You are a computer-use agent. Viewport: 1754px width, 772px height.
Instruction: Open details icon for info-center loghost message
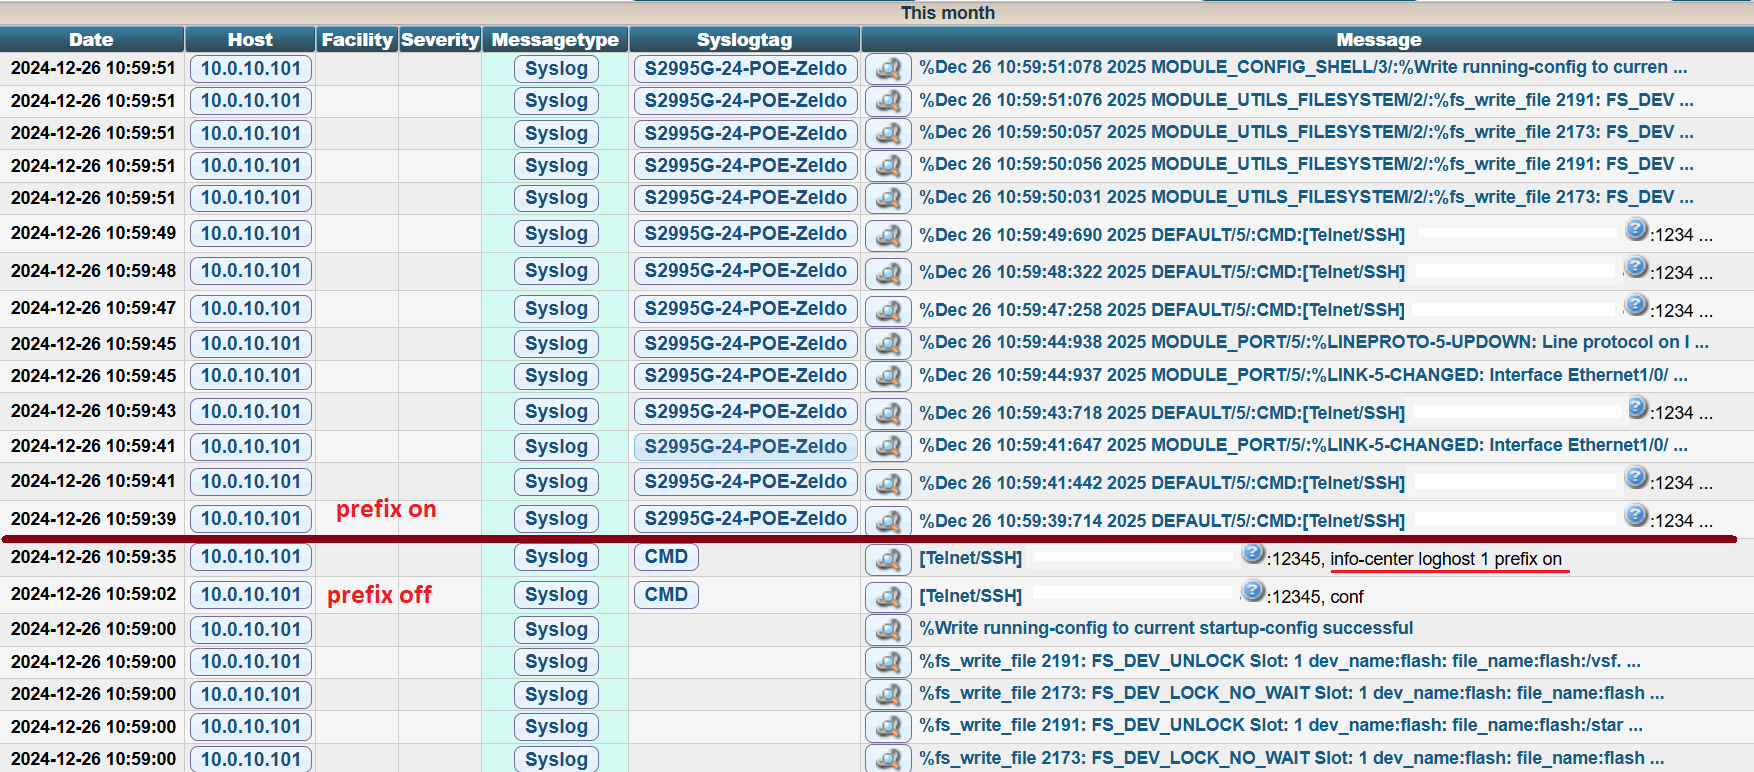pos(888,559)
